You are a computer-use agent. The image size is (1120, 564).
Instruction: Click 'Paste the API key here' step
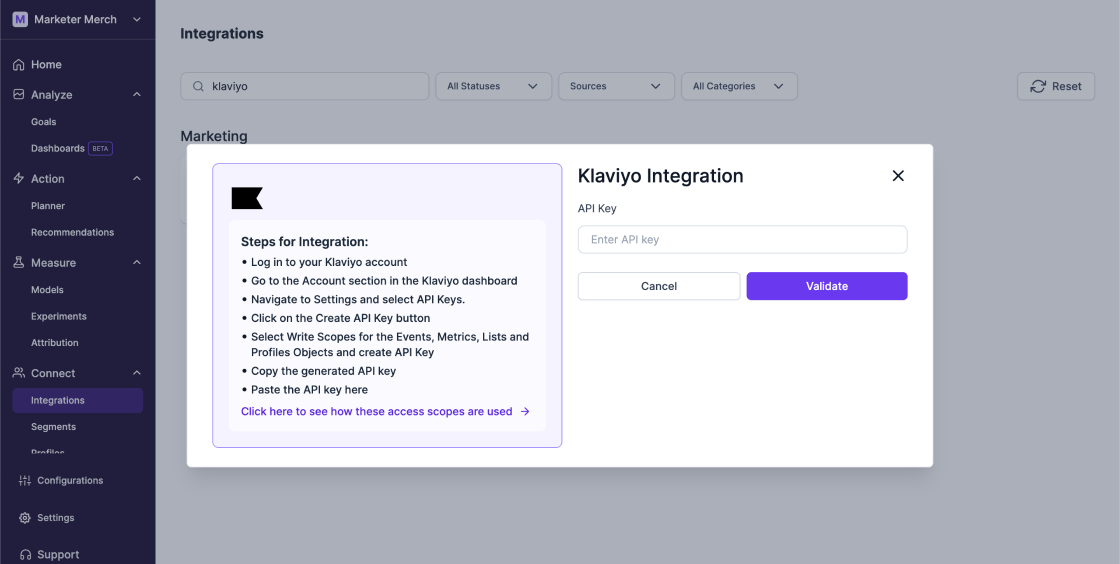point(309,390)
